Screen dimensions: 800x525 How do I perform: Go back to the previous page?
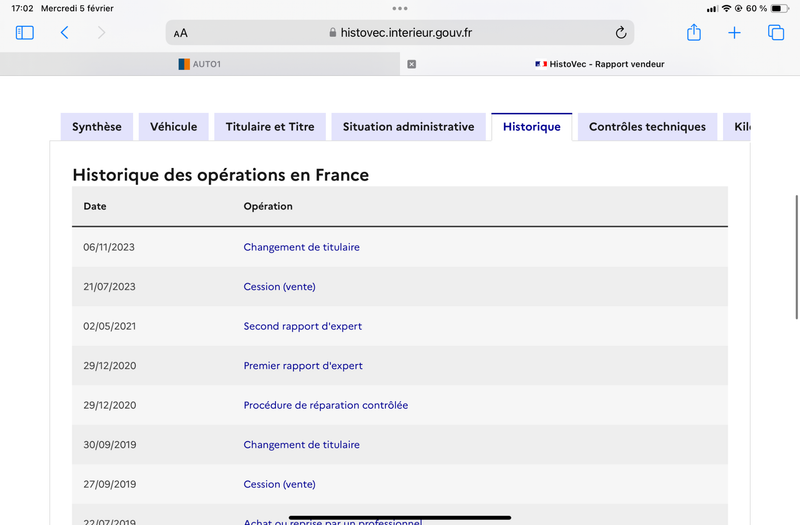64,33
